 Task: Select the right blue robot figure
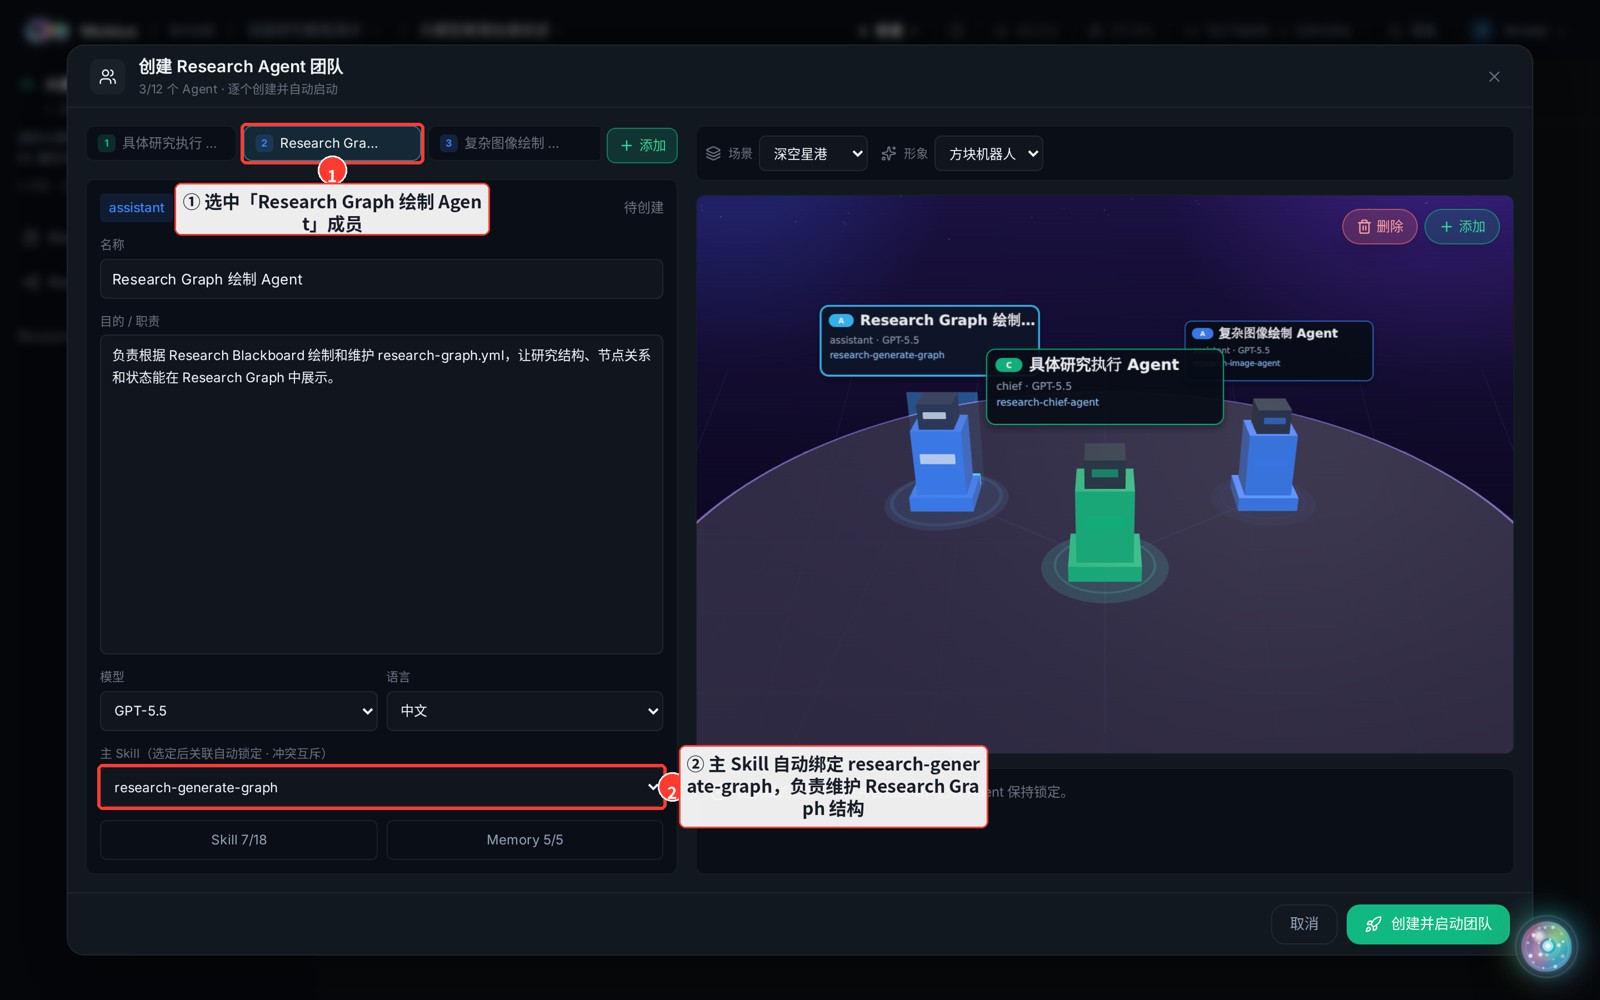1268,454
